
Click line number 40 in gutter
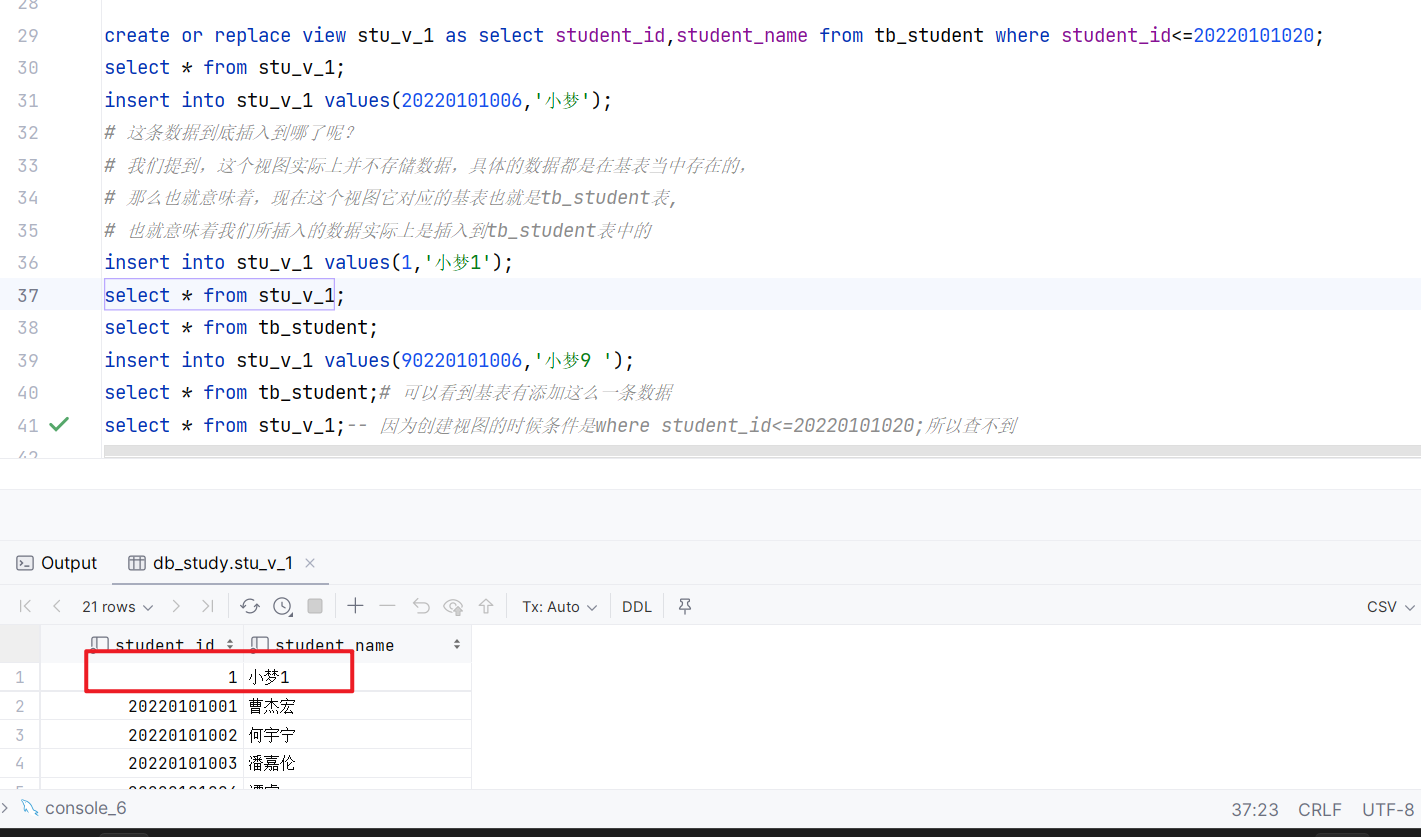click(x=28, y=393)
